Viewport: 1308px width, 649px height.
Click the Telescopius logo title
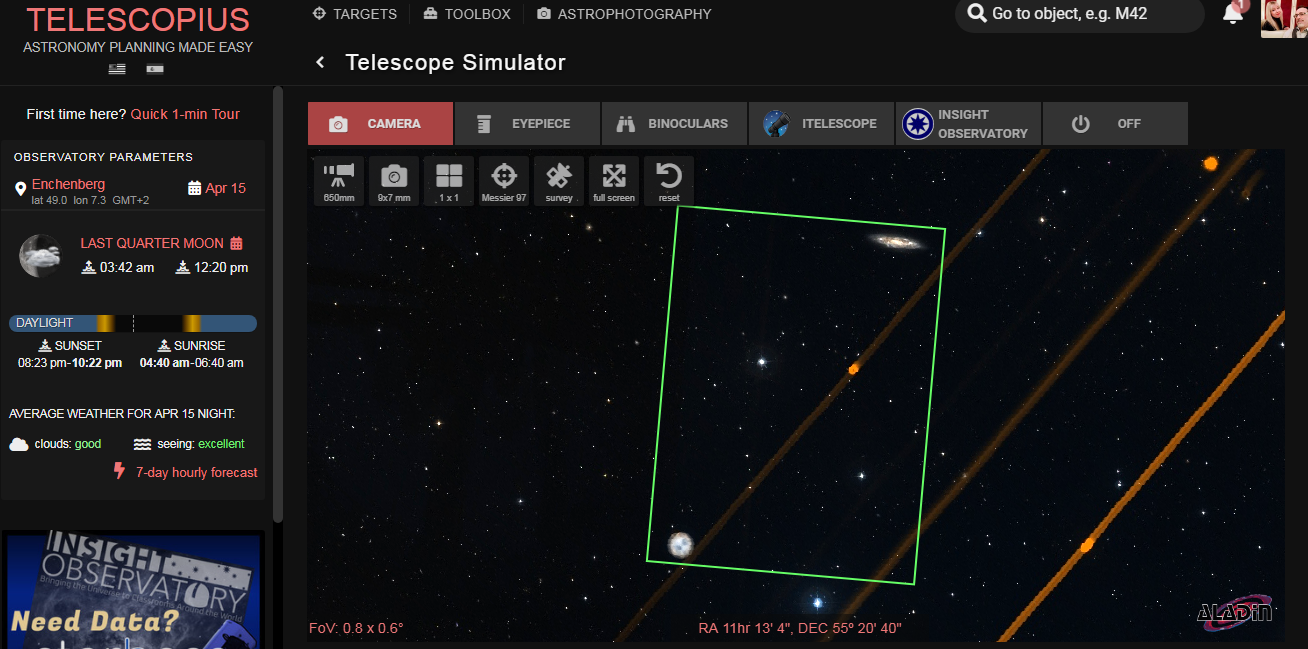138,20
